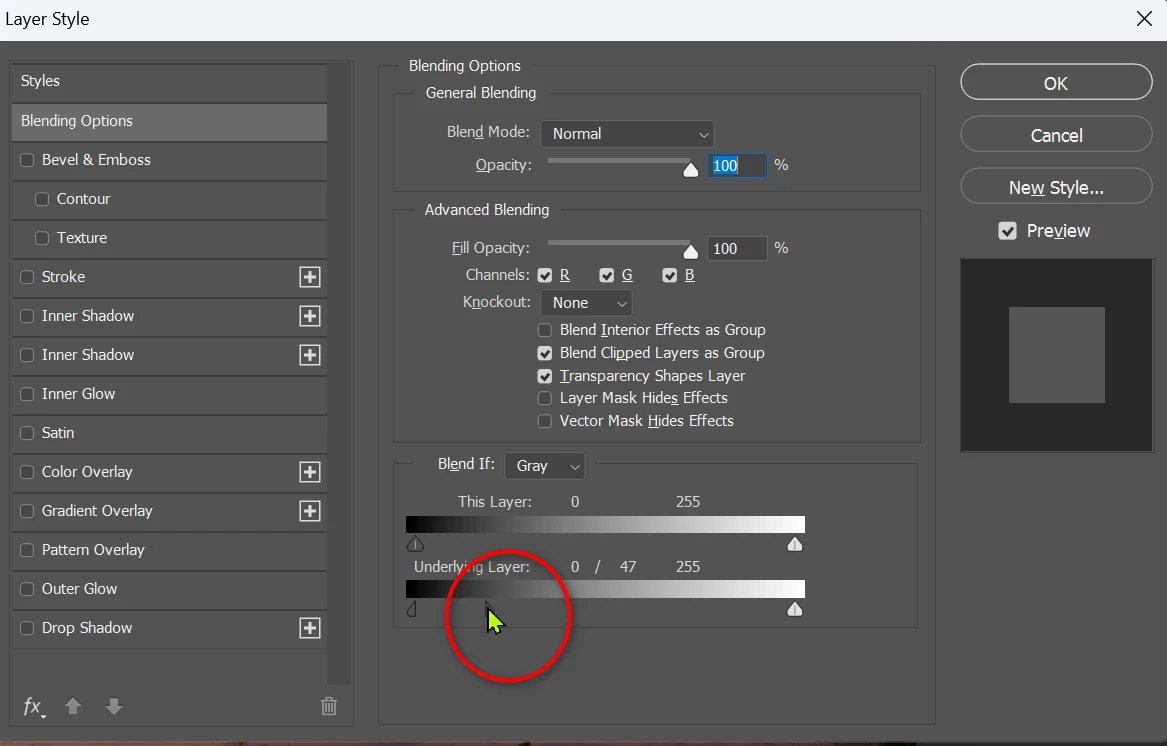Uncheck Transparency Shapes Layer
Screen dimensions: 1167x746
(x=545, y=376)
